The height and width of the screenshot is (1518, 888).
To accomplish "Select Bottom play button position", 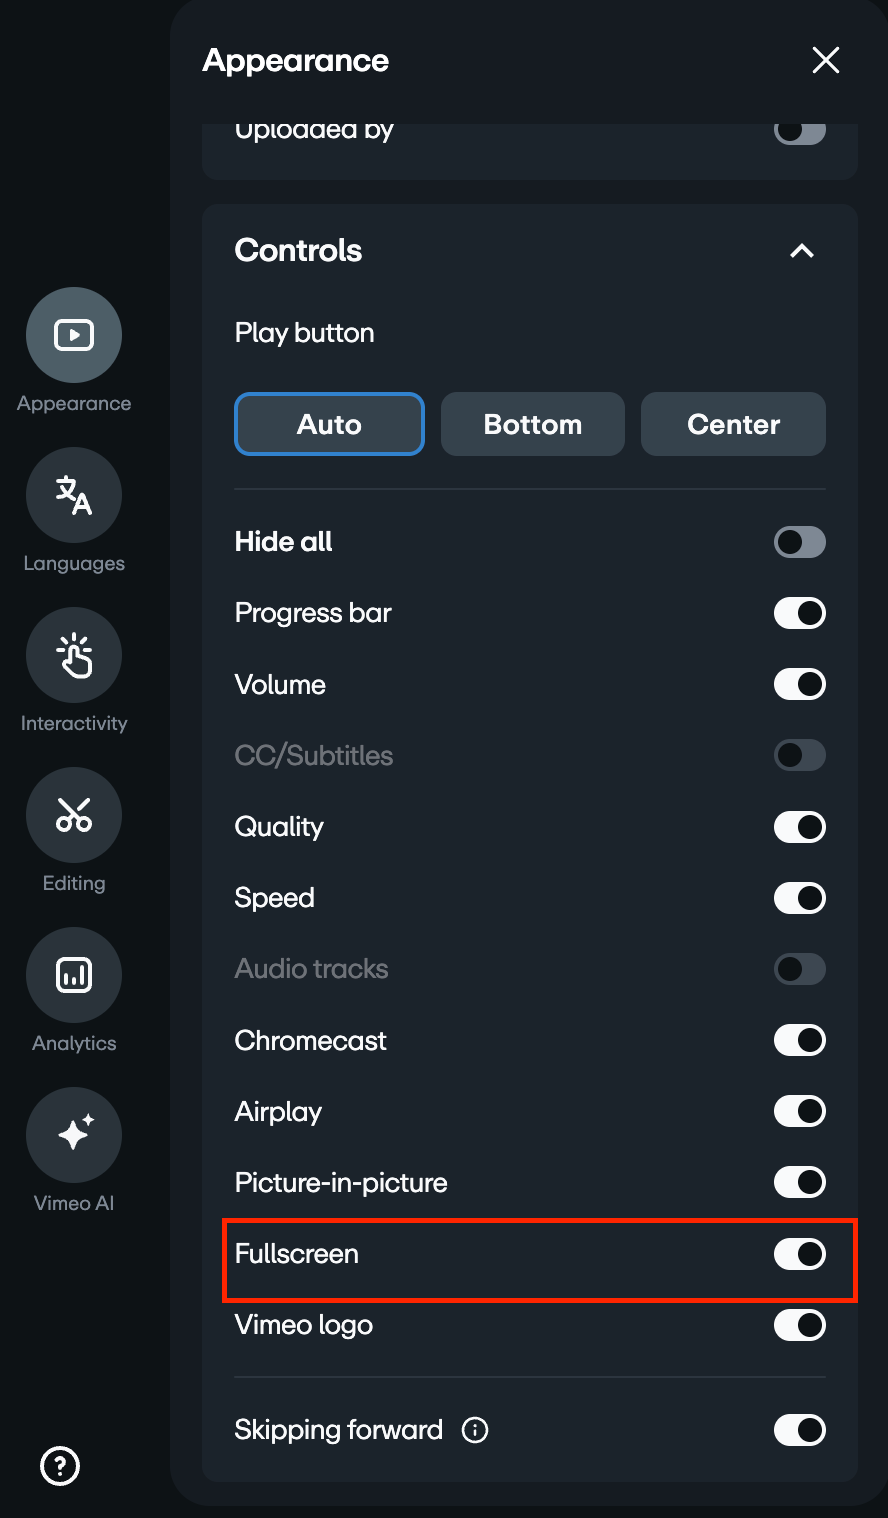I will [x=532, y=424].
